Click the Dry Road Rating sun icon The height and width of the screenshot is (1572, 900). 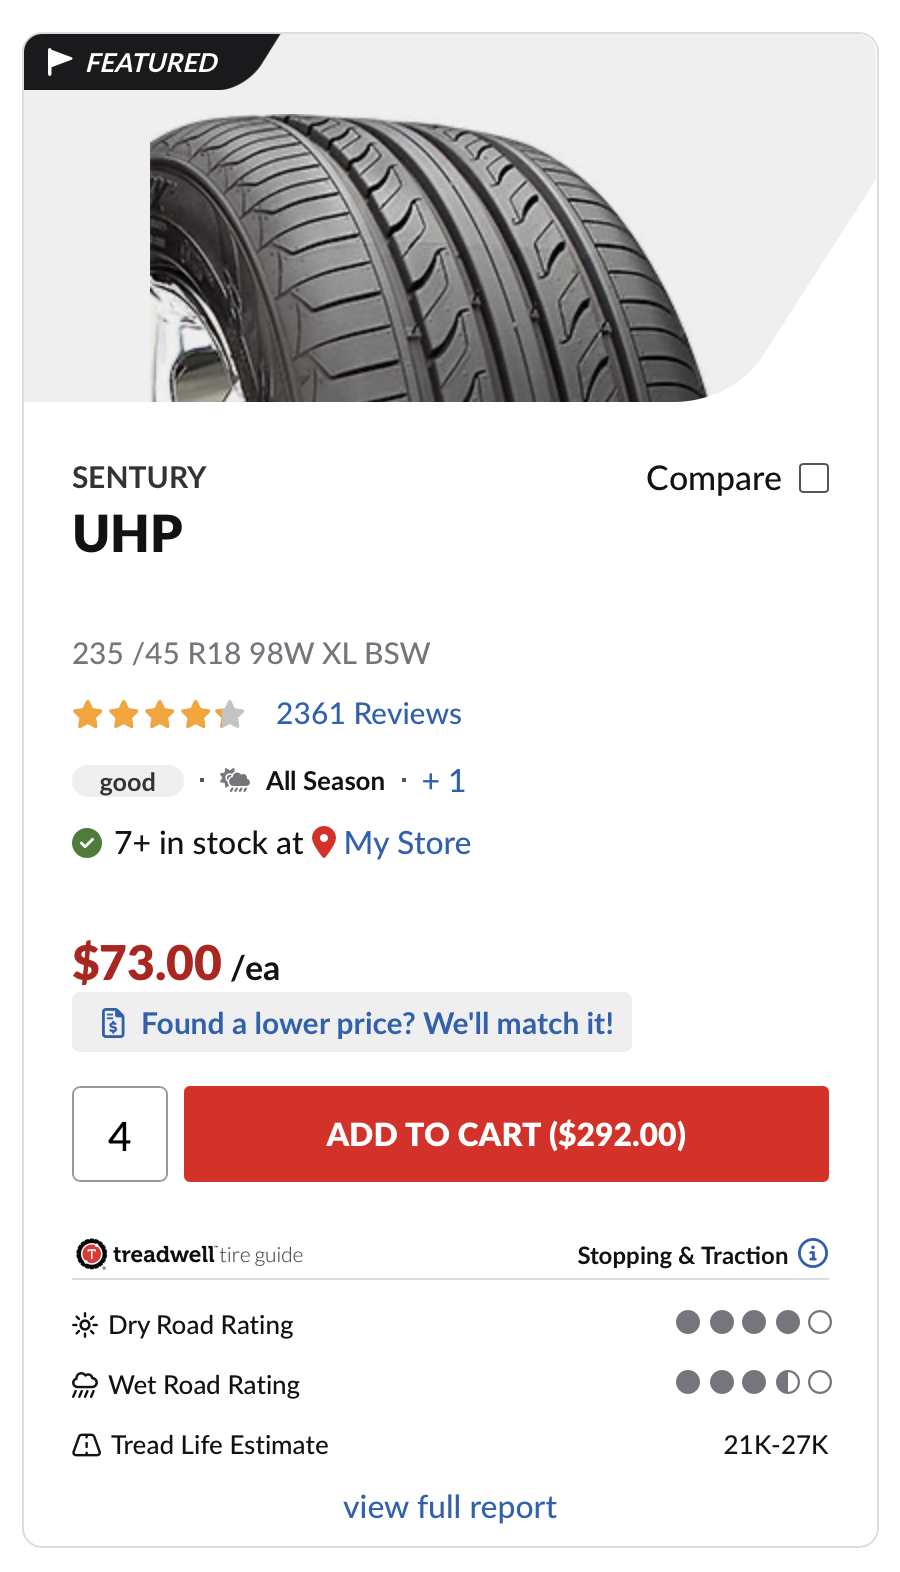[x=85, y=1325]
